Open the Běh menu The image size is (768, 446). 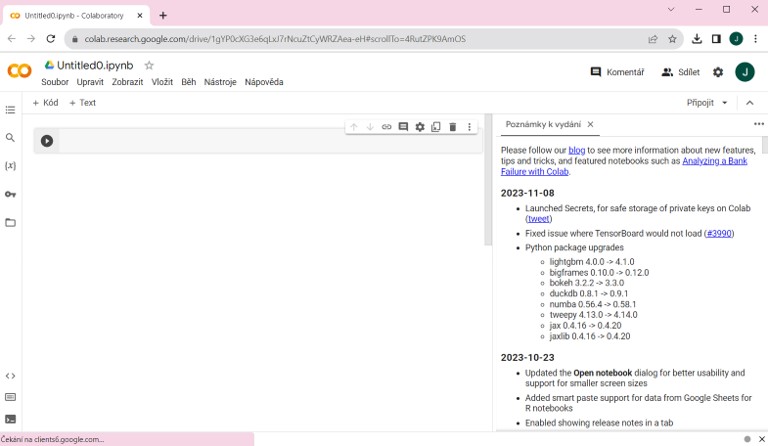coord(189,82)
